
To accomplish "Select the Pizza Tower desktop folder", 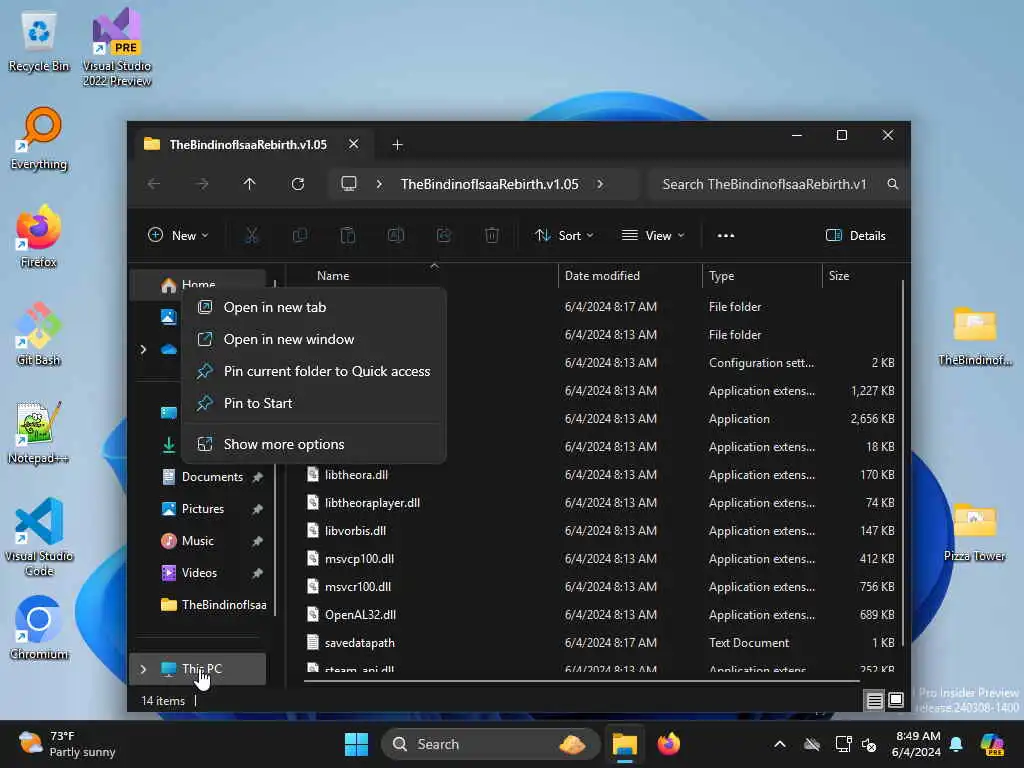I will [x=974, y=532].
